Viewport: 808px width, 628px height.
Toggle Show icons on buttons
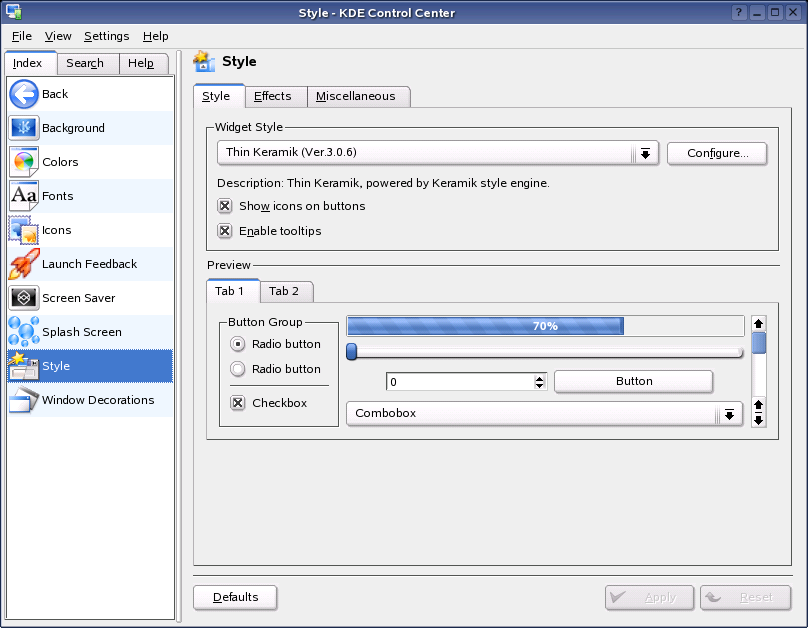click(225, 205)
